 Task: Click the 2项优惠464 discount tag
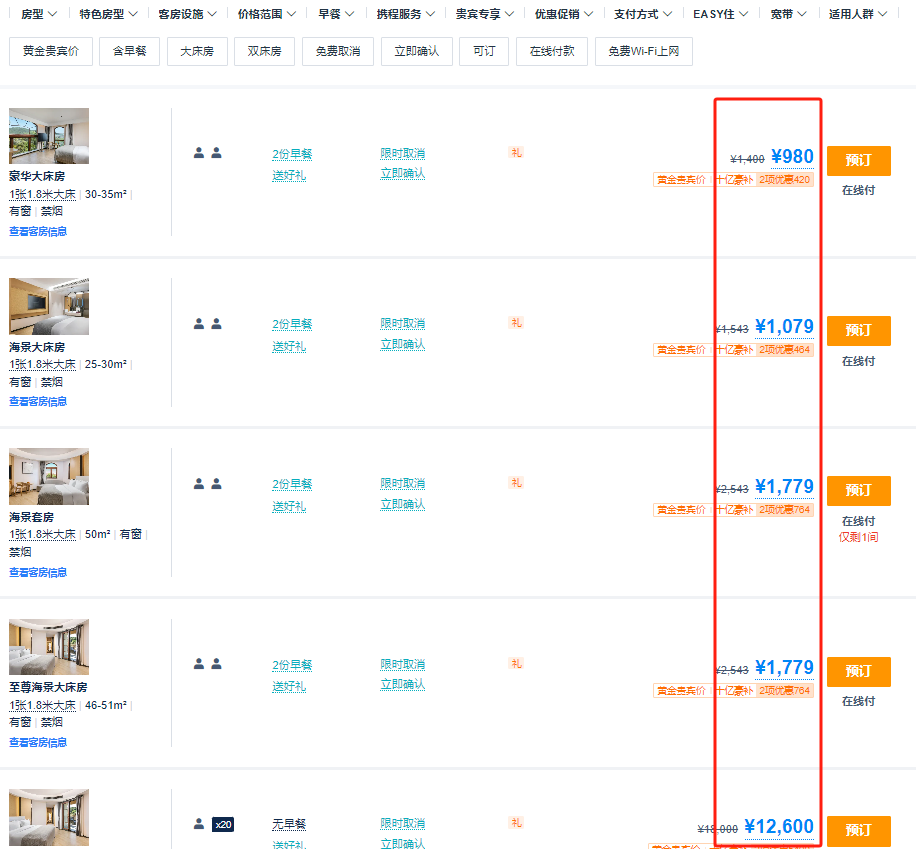(785, 350)
